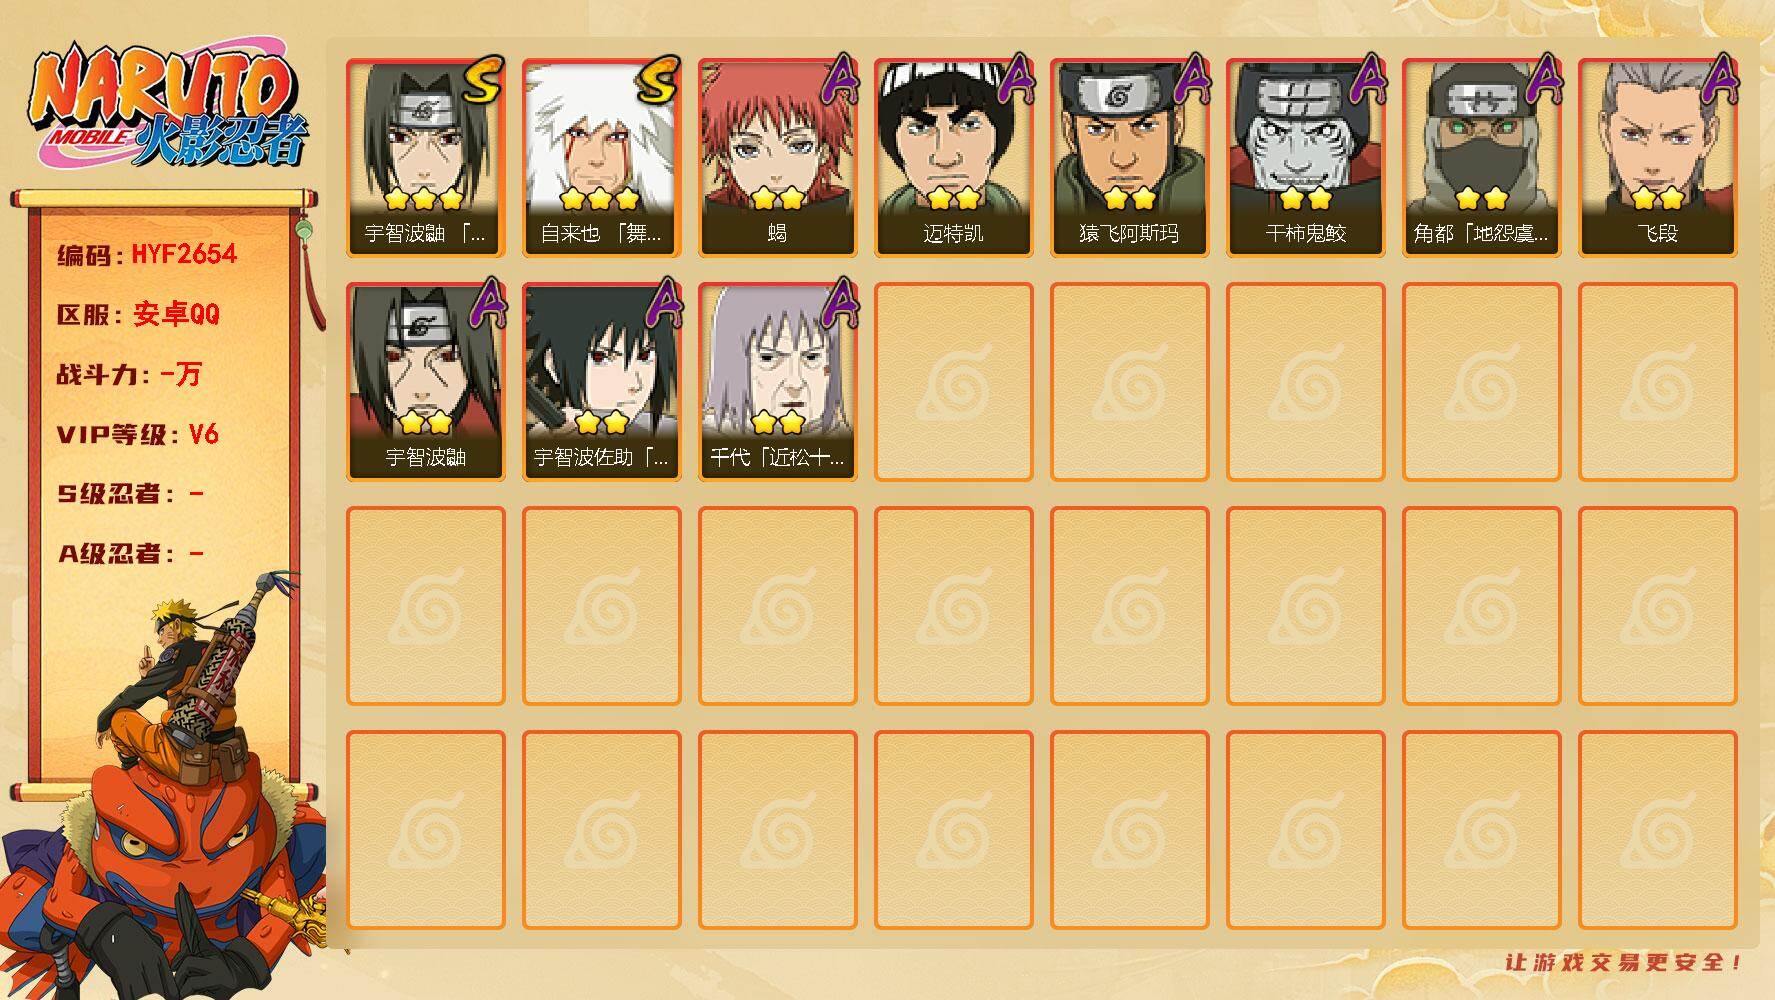Choose the 飞段 ninja card
1775x1000 pixels.
point(1658,158)
